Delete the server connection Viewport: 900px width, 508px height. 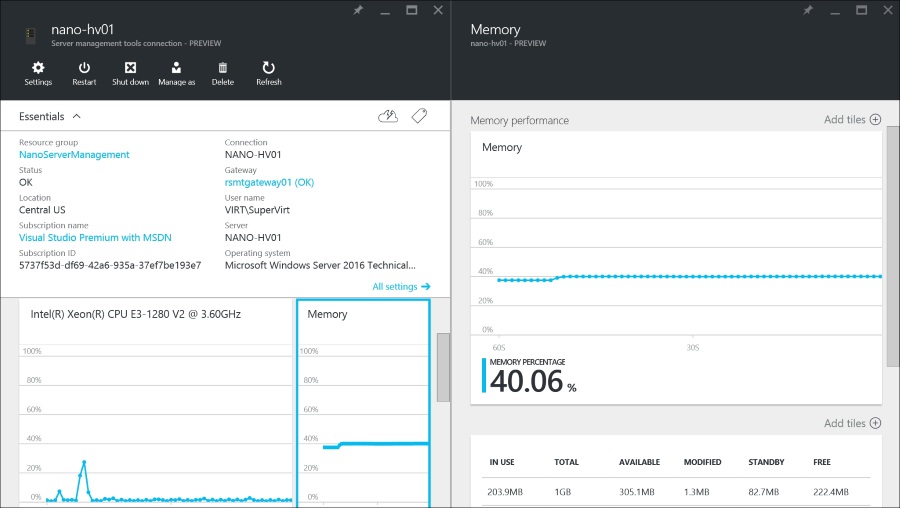(x=223, y=73)
